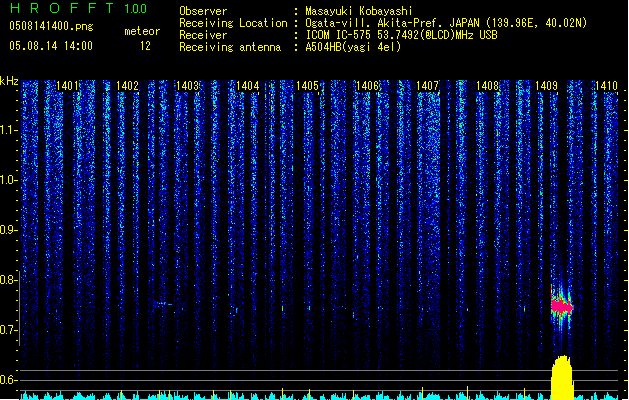
Task: Click the 0.7 kHz axis label
Action: (x=9, y=330)
